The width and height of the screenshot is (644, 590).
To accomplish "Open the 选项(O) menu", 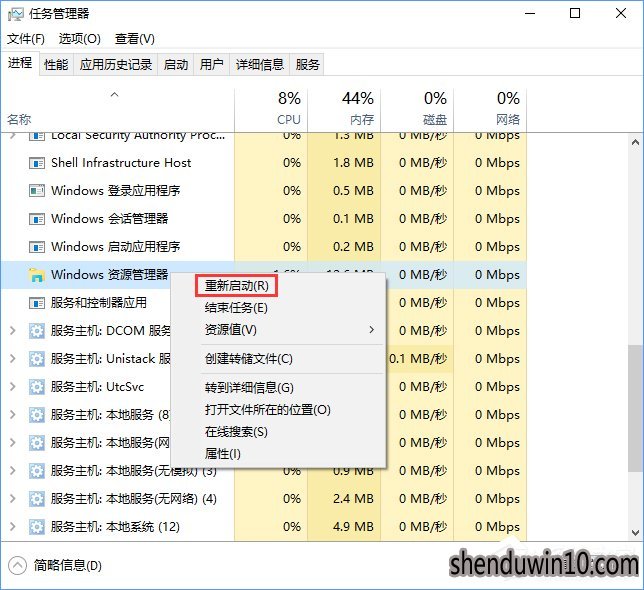I will coord(79,39).
